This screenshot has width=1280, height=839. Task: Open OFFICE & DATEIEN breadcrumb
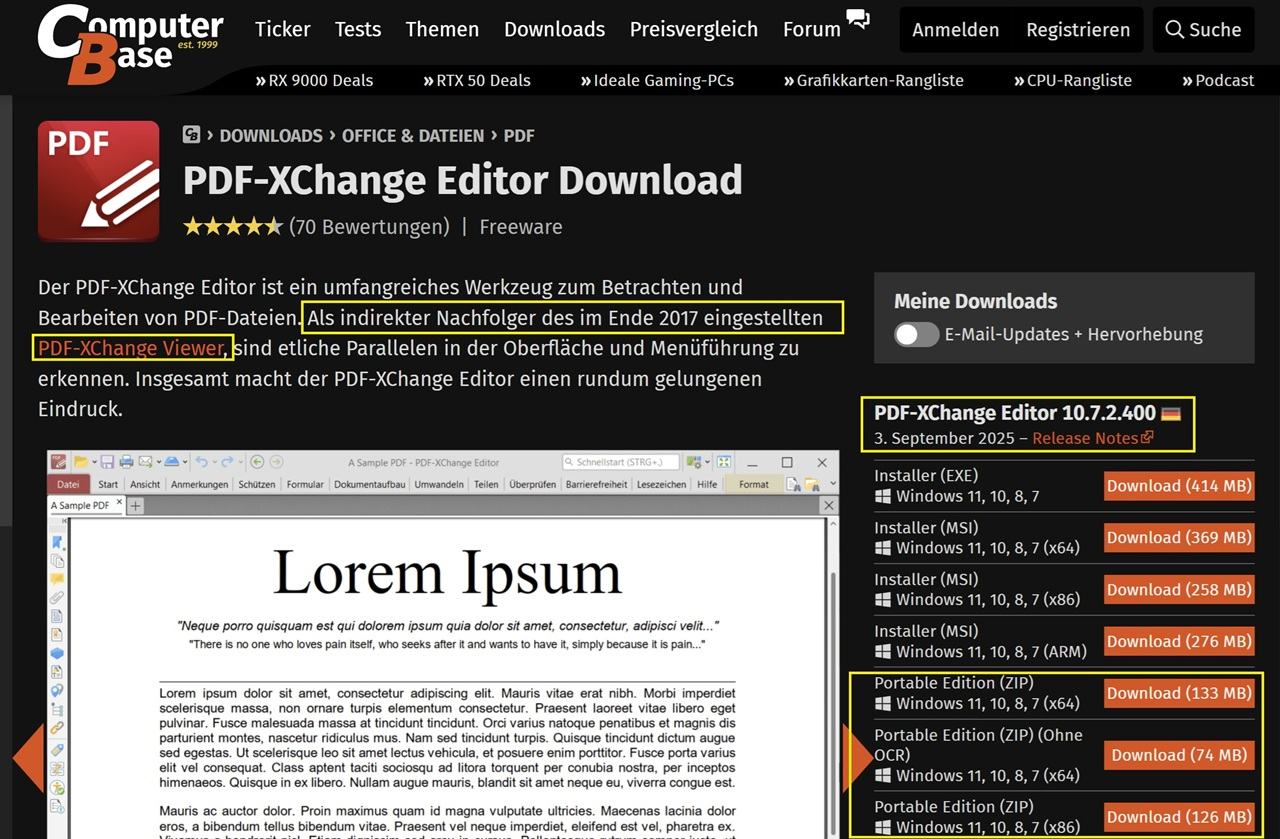(413, 135)
